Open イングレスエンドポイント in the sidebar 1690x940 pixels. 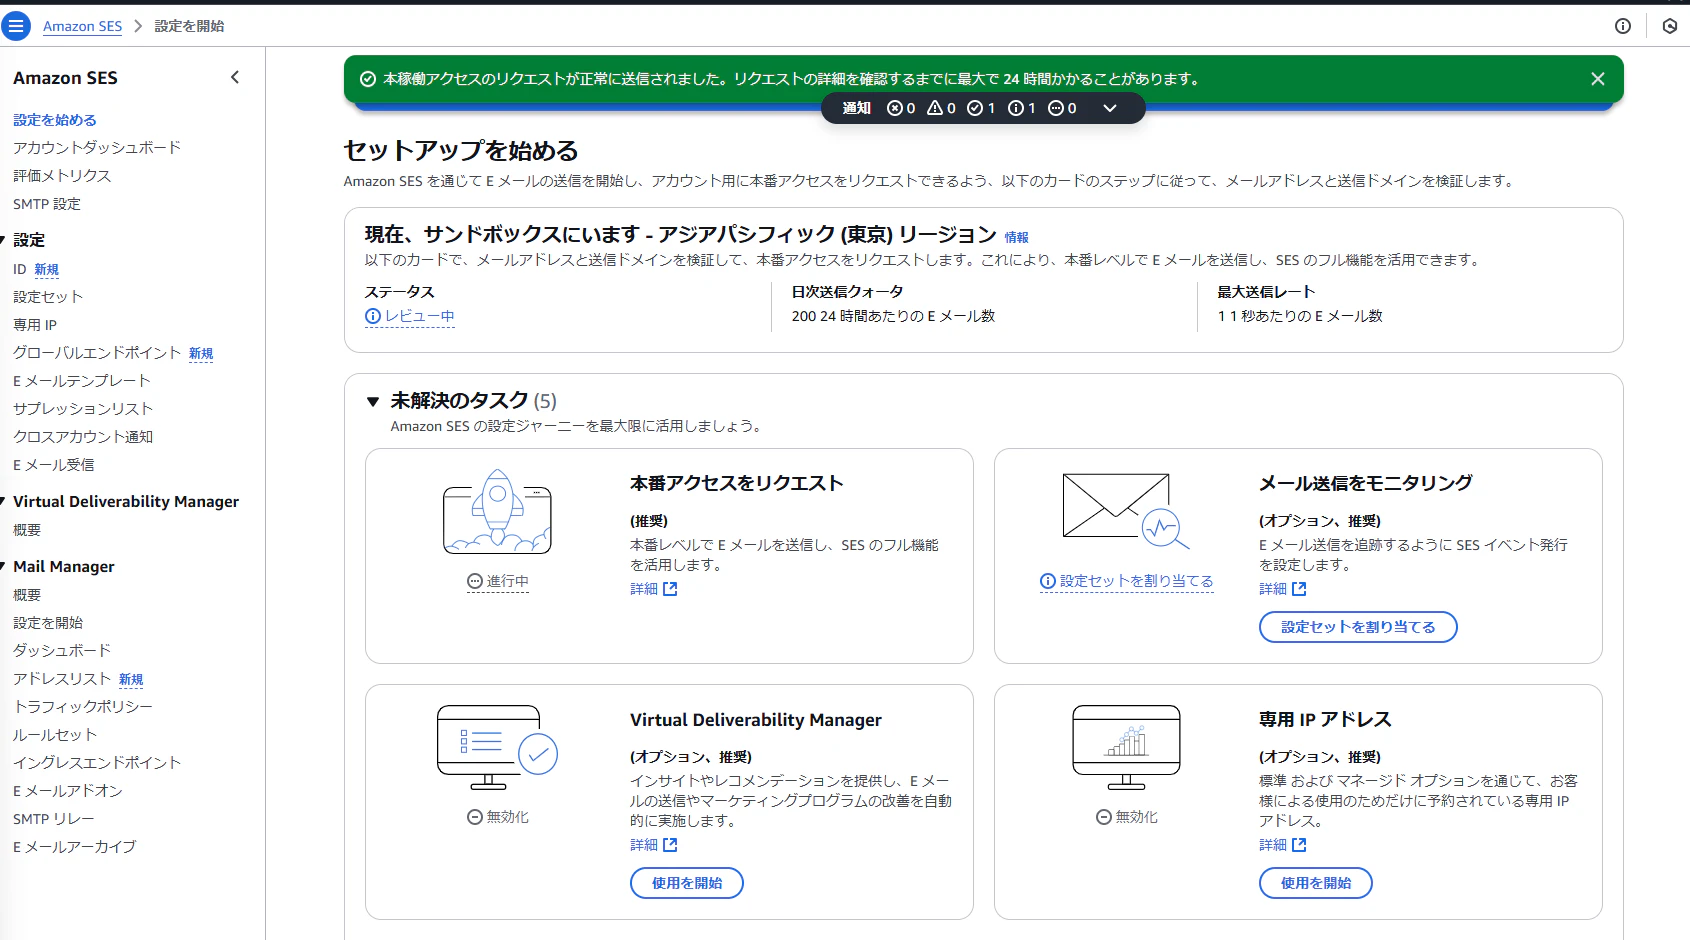97,763
